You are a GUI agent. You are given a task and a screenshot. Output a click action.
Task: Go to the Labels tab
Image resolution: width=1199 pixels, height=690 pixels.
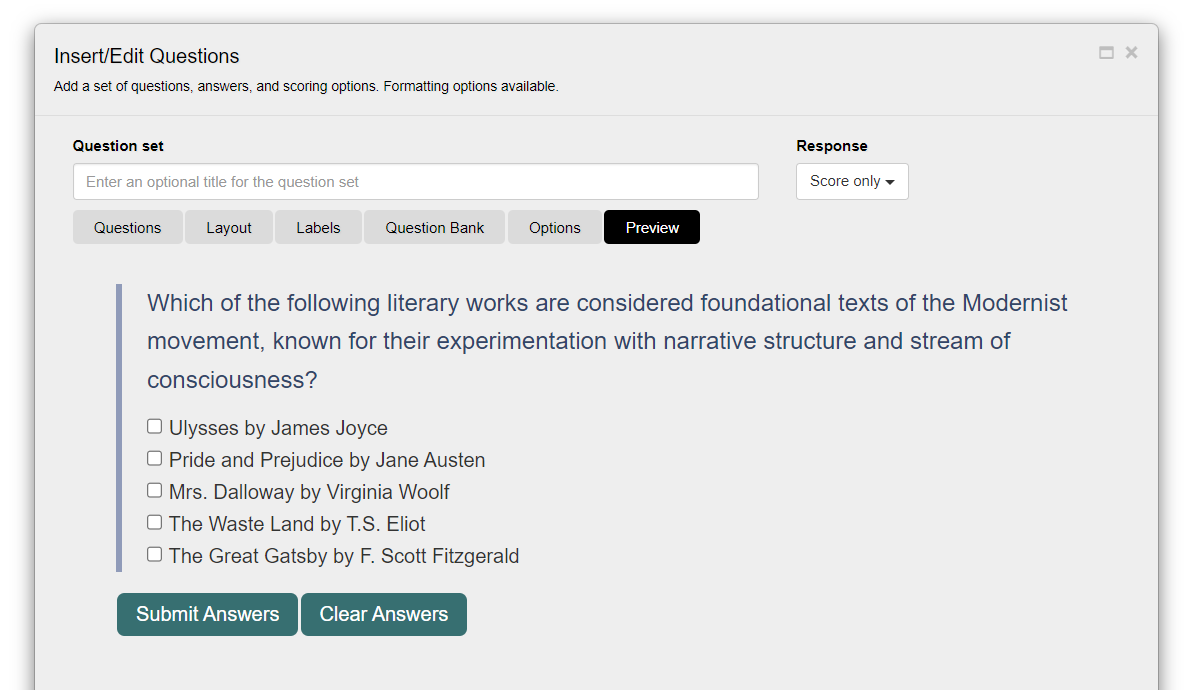(318, 227)
